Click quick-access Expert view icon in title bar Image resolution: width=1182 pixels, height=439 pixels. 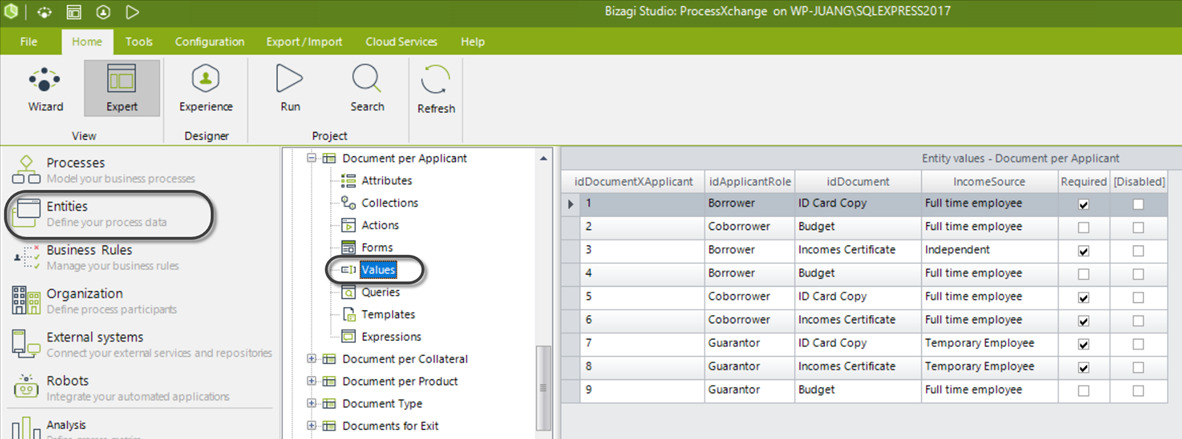point(73,11)
